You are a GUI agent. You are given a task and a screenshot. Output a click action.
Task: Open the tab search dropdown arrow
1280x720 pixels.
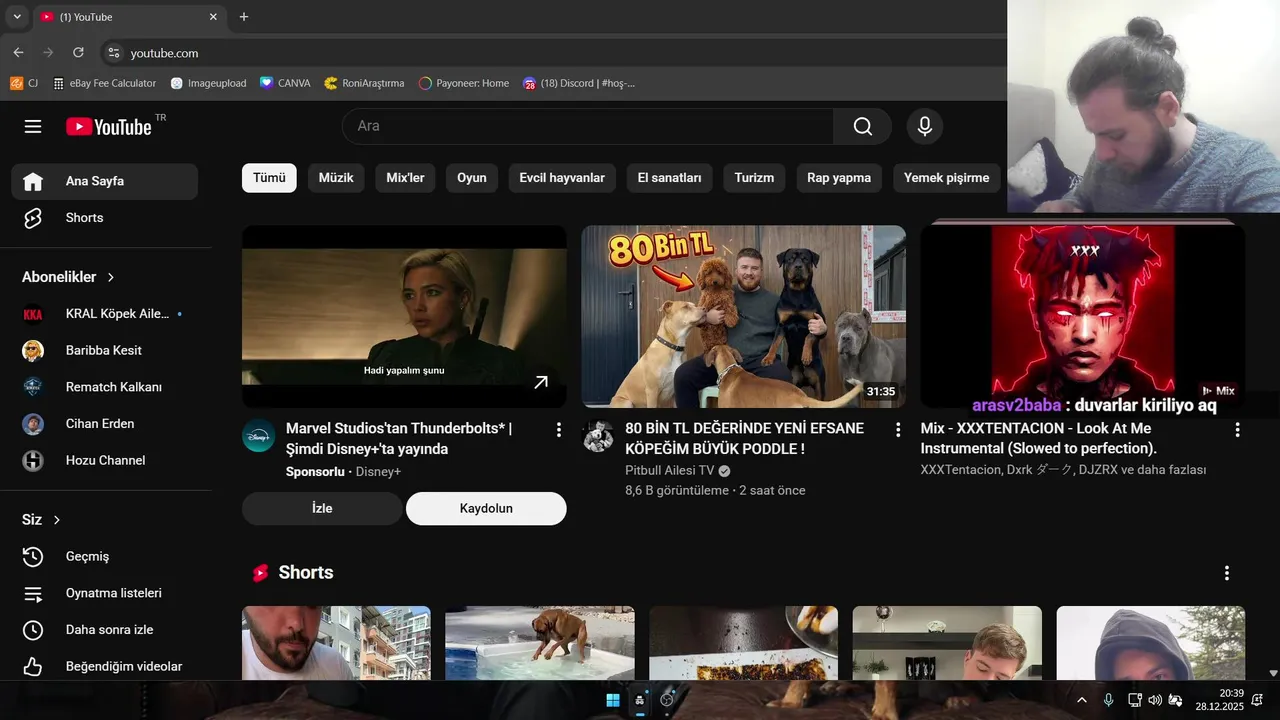pos(17,17)
